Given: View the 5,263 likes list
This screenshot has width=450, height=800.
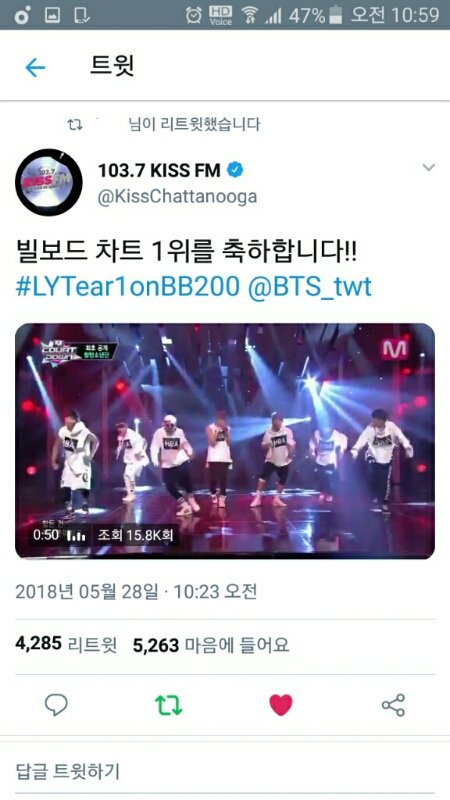Looking at the screenshot, I should click(x=211, y=645).
